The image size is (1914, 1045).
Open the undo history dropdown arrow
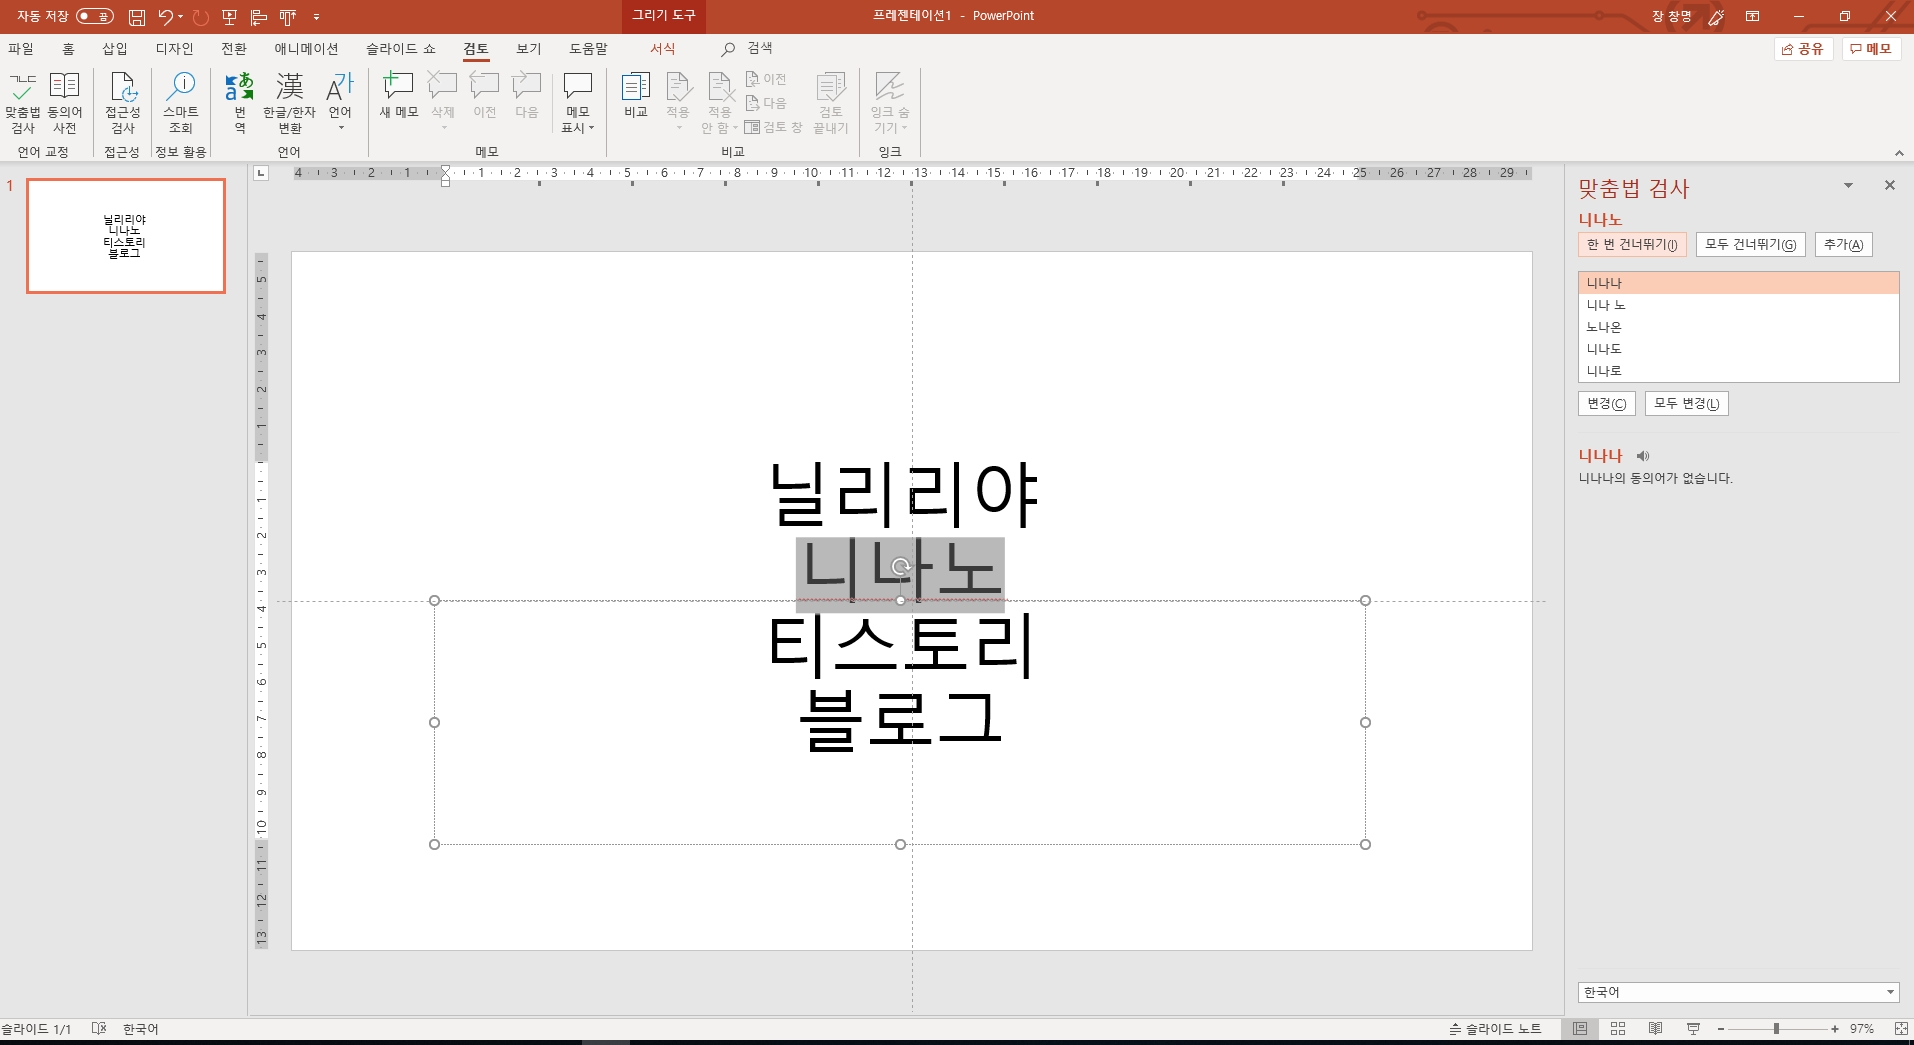click(181, 16)
